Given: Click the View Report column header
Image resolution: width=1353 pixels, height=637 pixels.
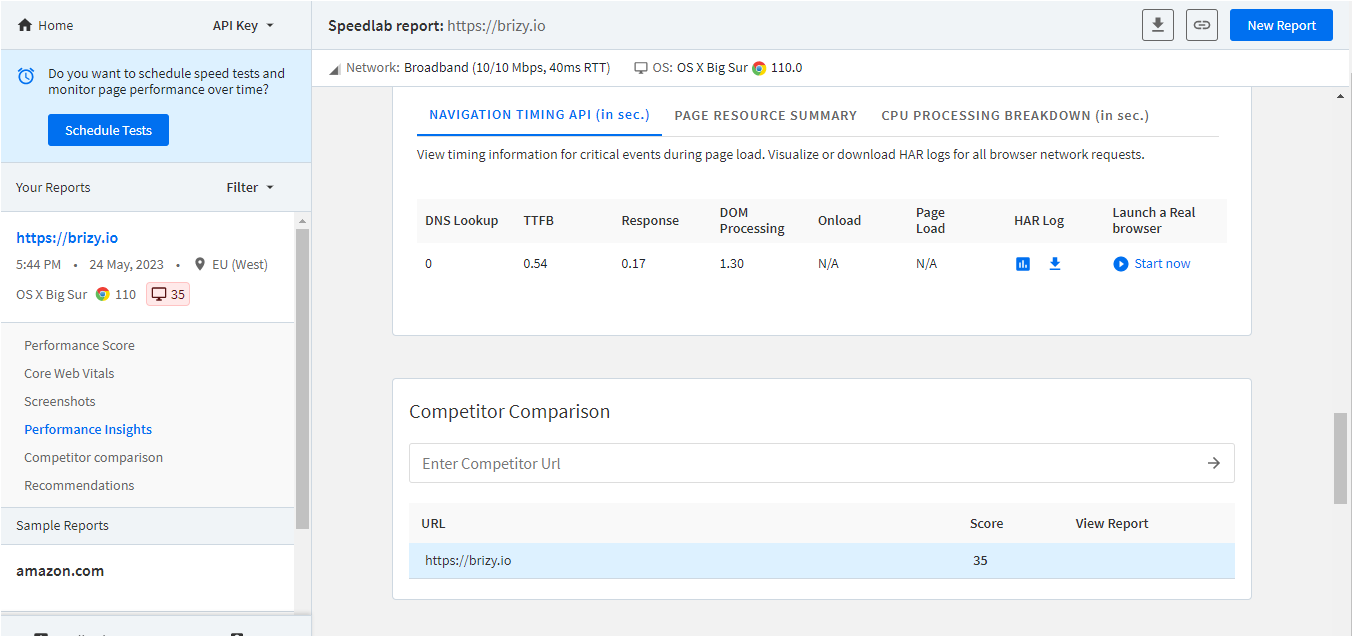Looking at the screenshot, I should [1112, 523].
